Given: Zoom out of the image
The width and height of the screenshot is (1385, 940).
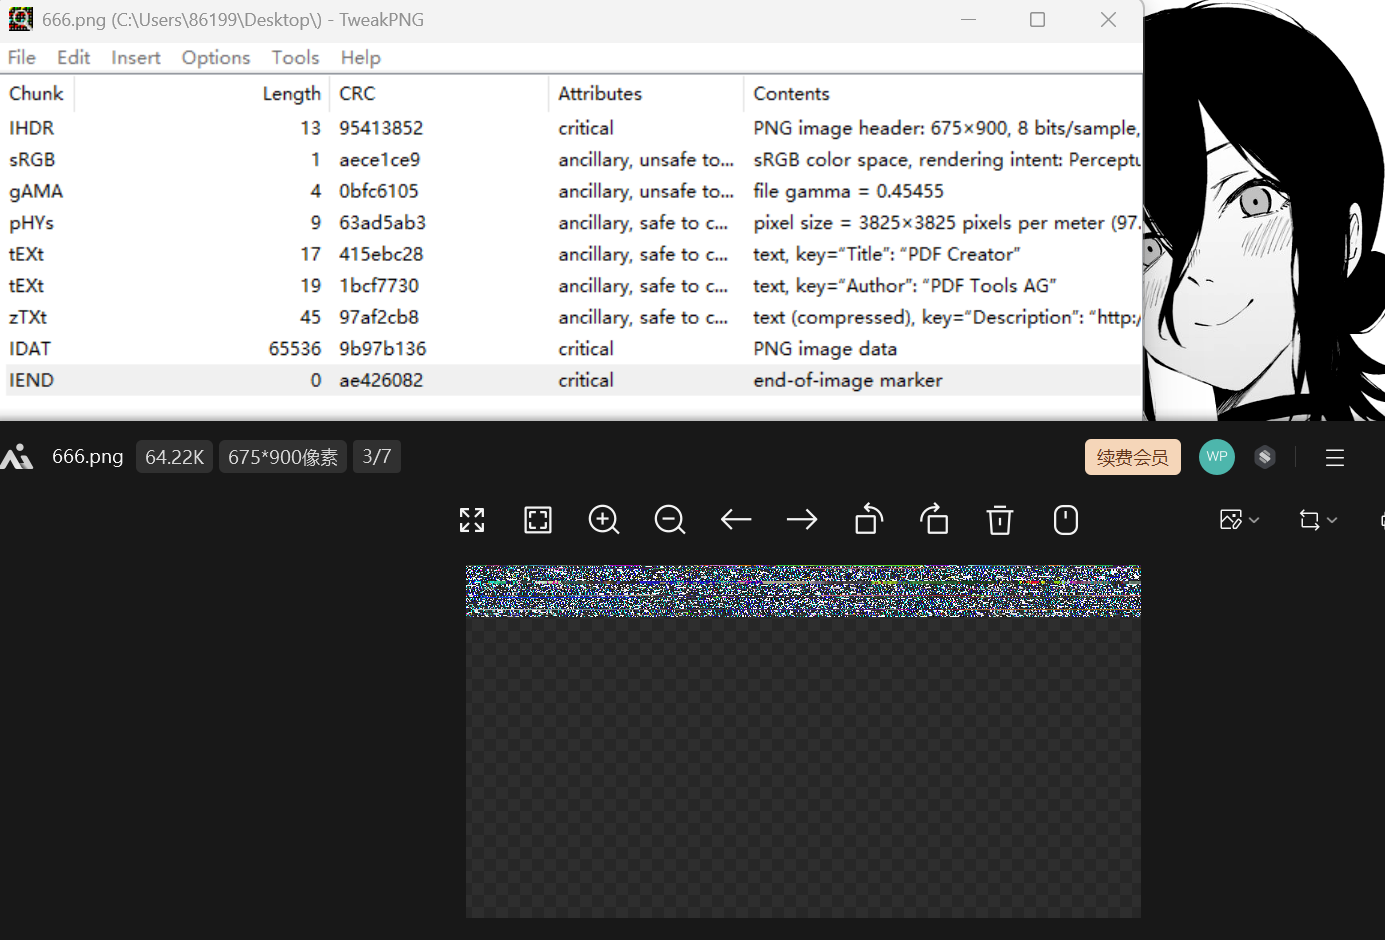Looking at the screenshot, I should [x=670, y=520].
